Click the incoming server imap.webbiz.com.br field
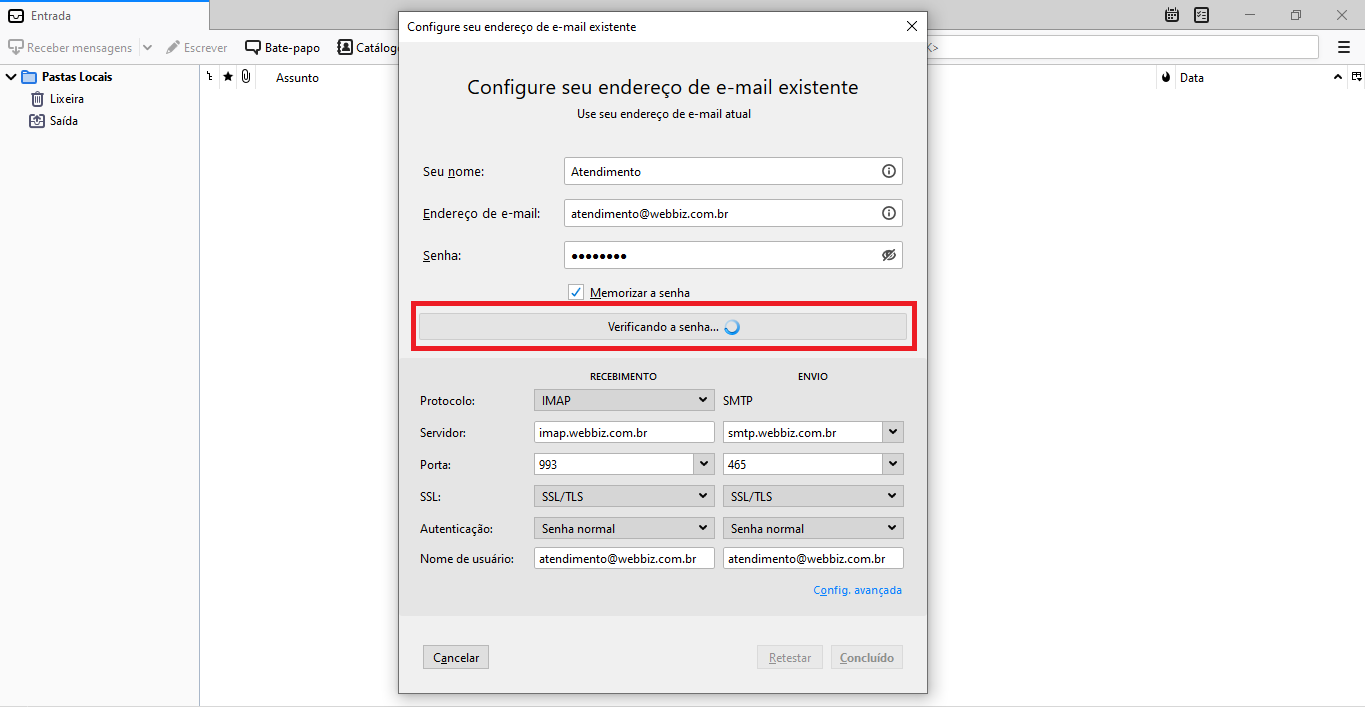The width and height of the screenshot is (1365, 707). (x=624, y=433)
